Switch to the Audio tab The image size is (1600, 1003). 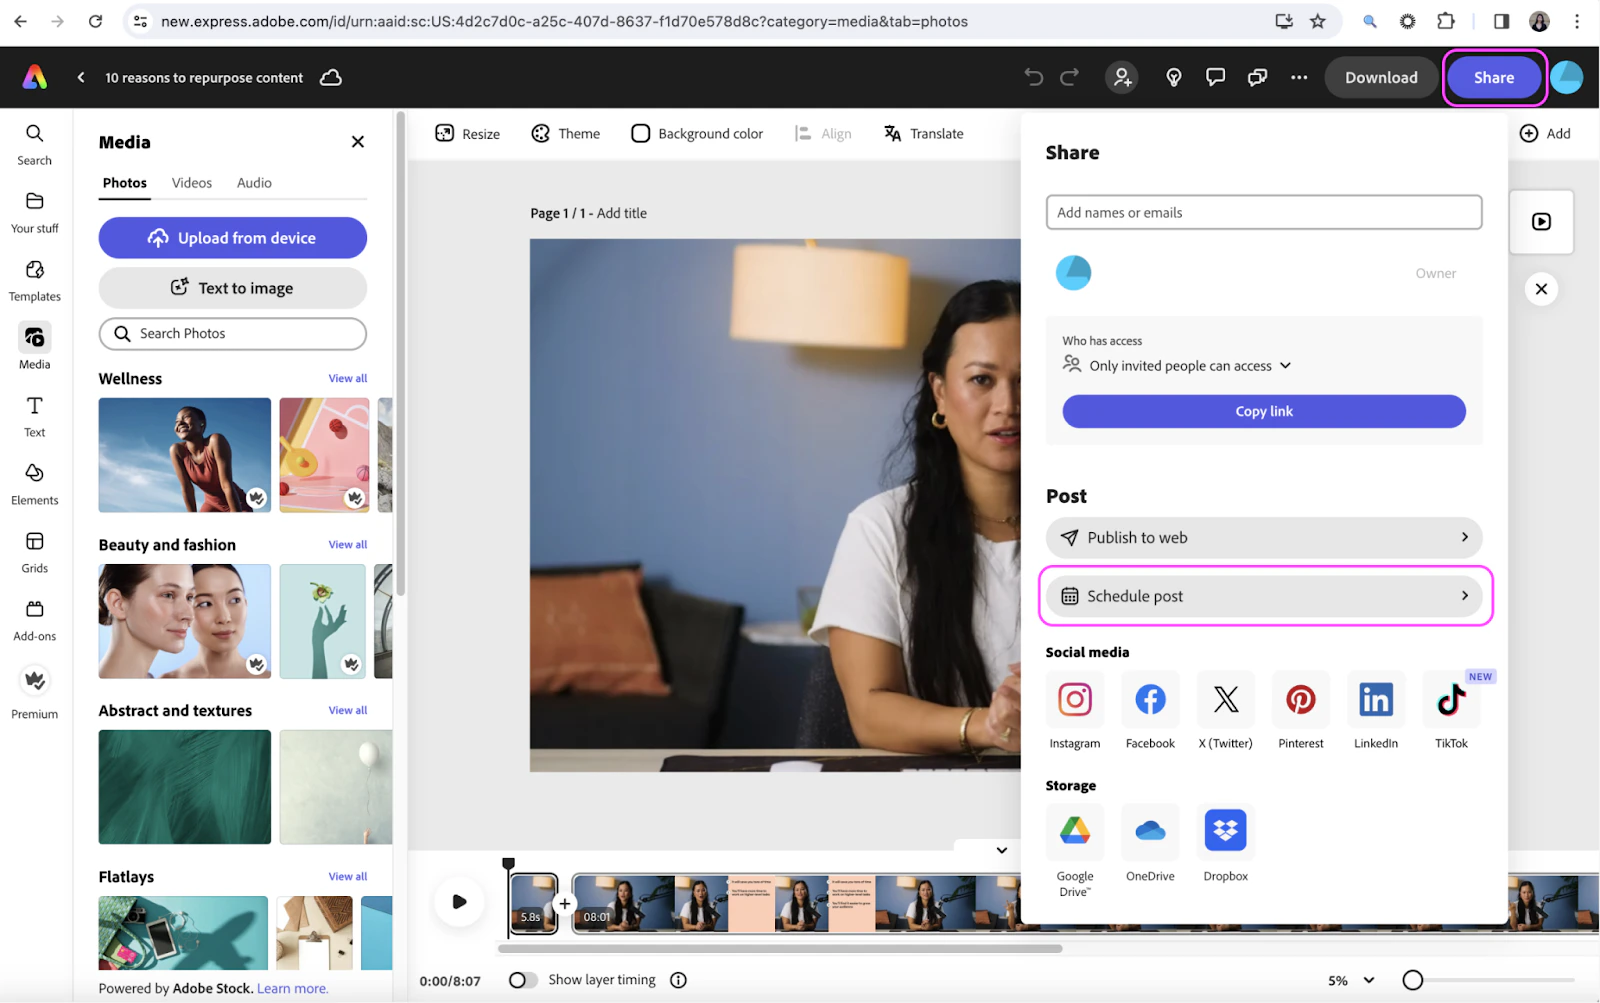click(x=253, y=182)
